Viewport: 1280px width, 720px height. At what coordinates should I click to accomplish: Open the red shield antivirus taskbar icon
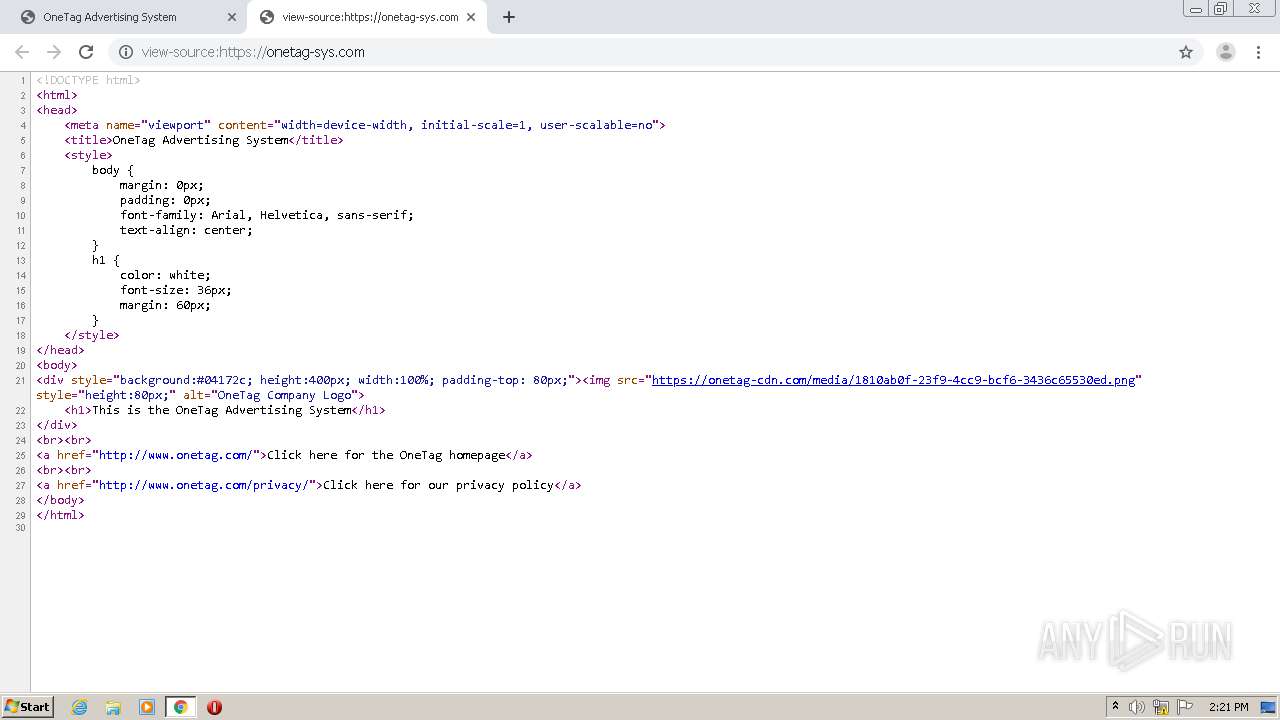(x=214, y=707)
